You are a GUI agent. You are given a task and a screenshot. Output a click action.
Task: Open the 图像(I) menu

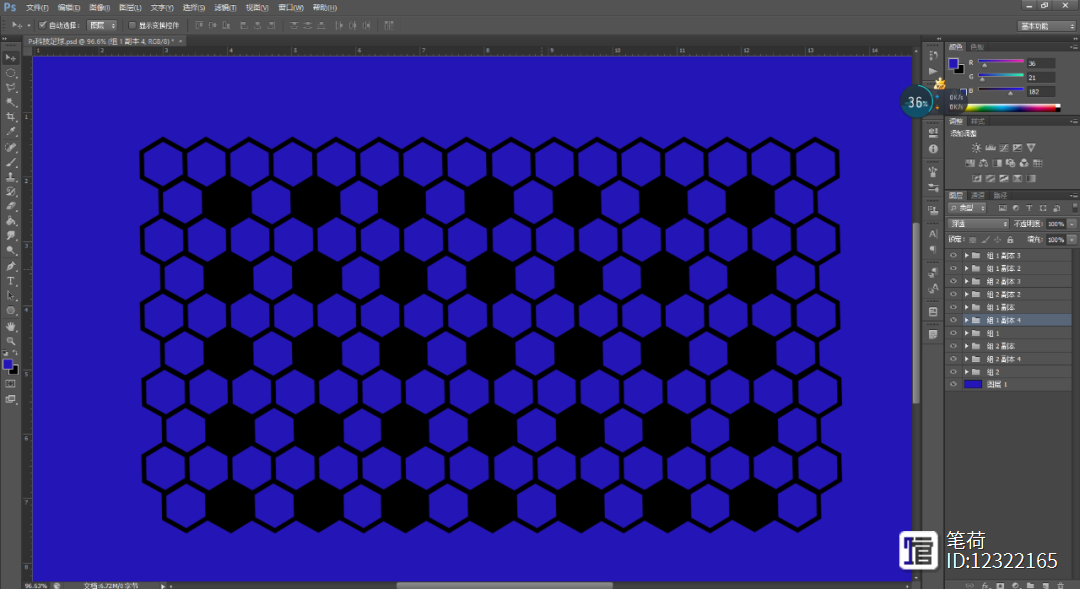pos(99,8)
